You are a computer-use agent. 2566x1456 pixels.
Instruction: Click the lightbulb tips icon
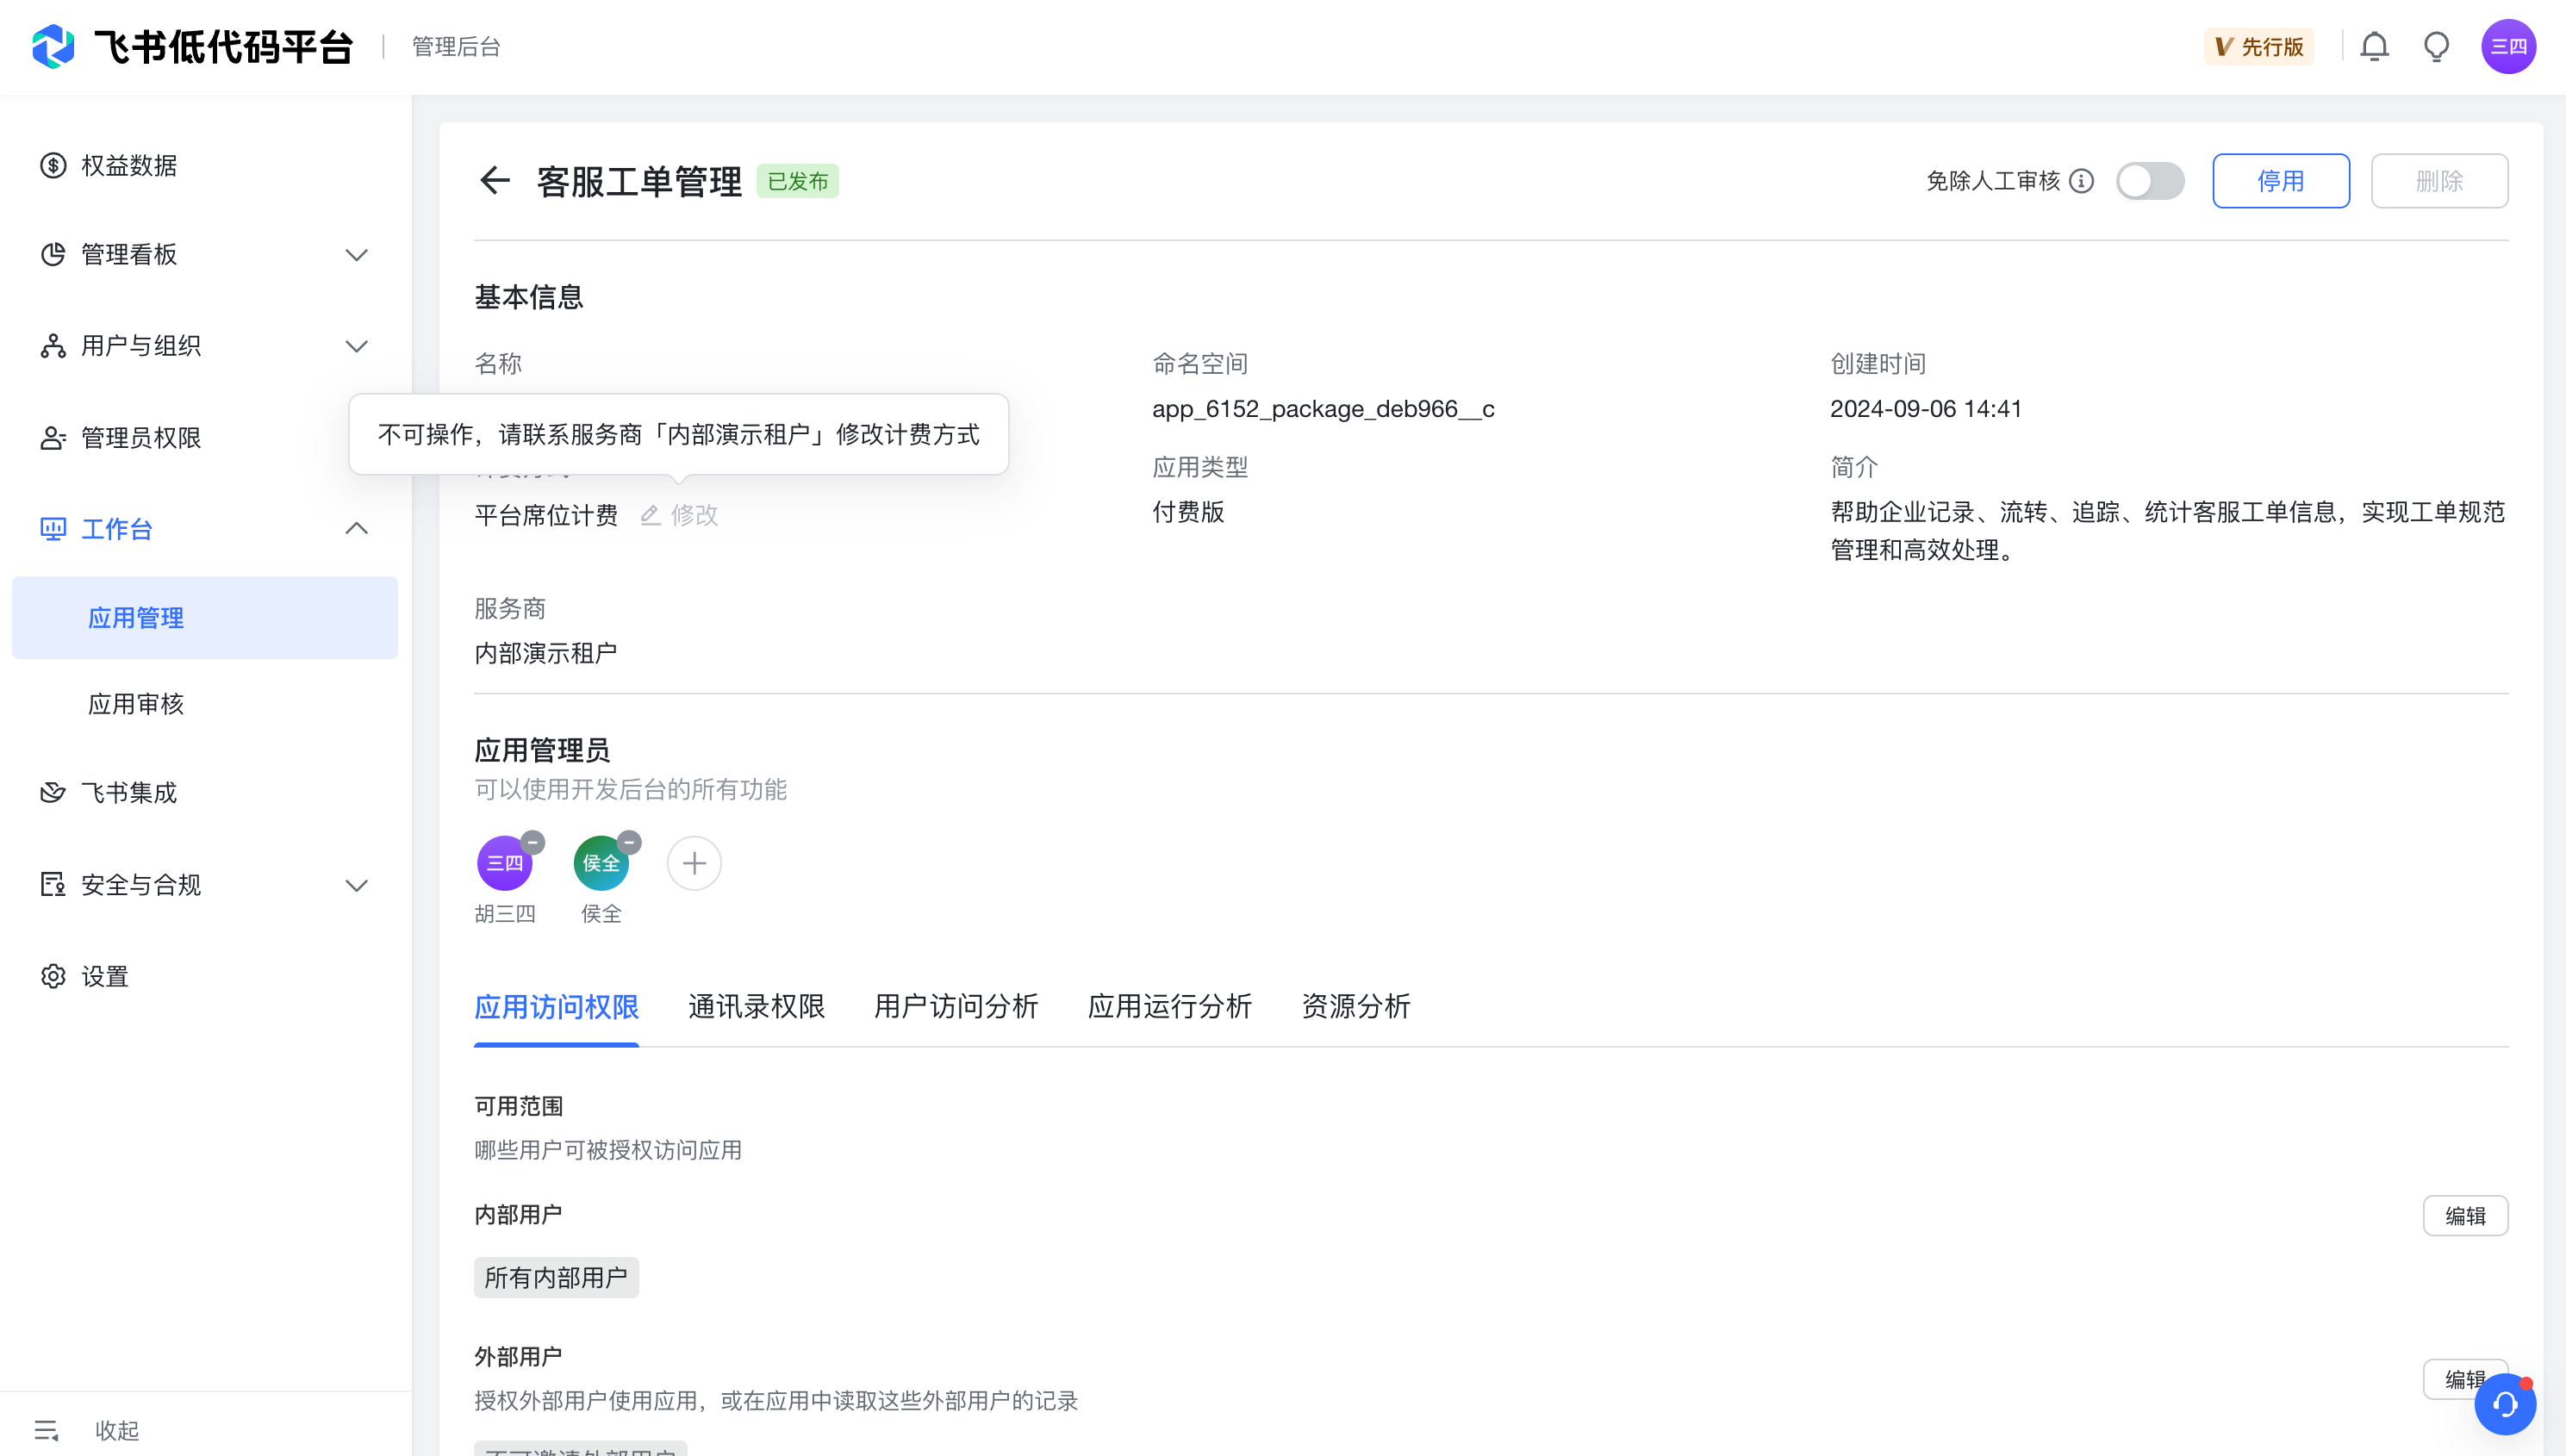(2436, 47)
